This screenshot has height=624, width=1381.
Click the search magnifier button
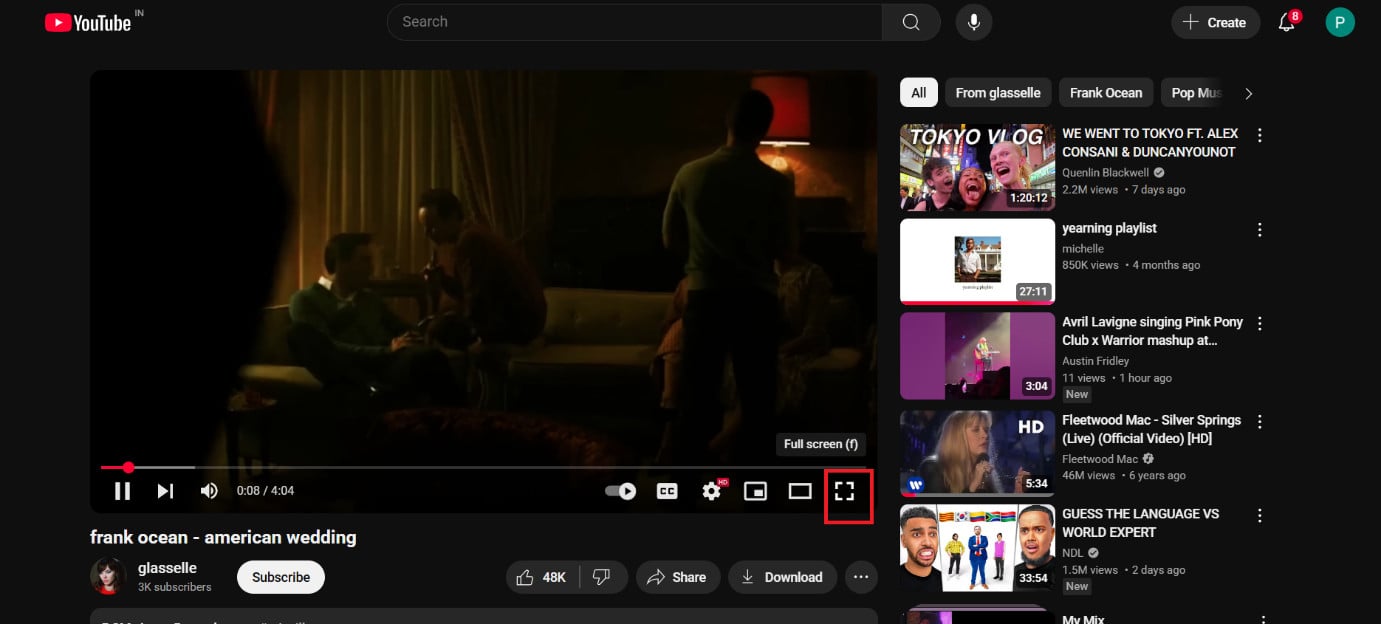911,22
